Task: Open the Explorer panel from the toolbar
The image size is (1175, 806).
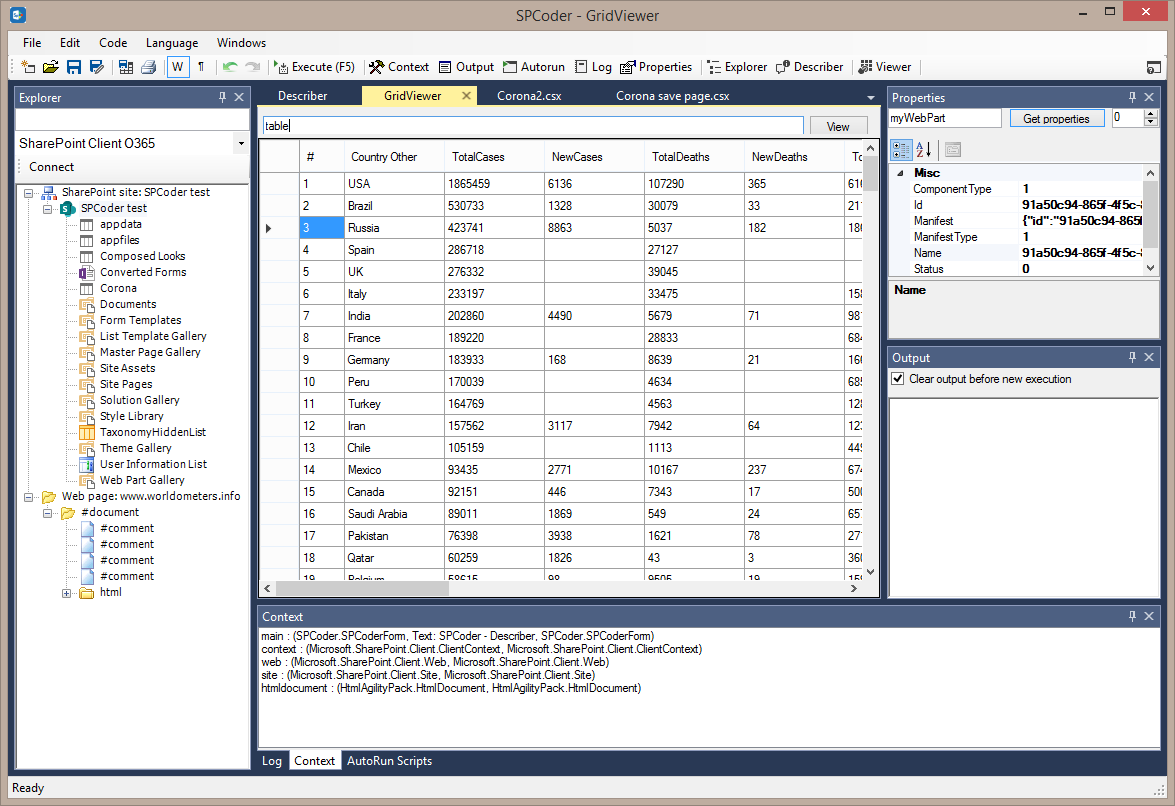Action: pos(737,67)
